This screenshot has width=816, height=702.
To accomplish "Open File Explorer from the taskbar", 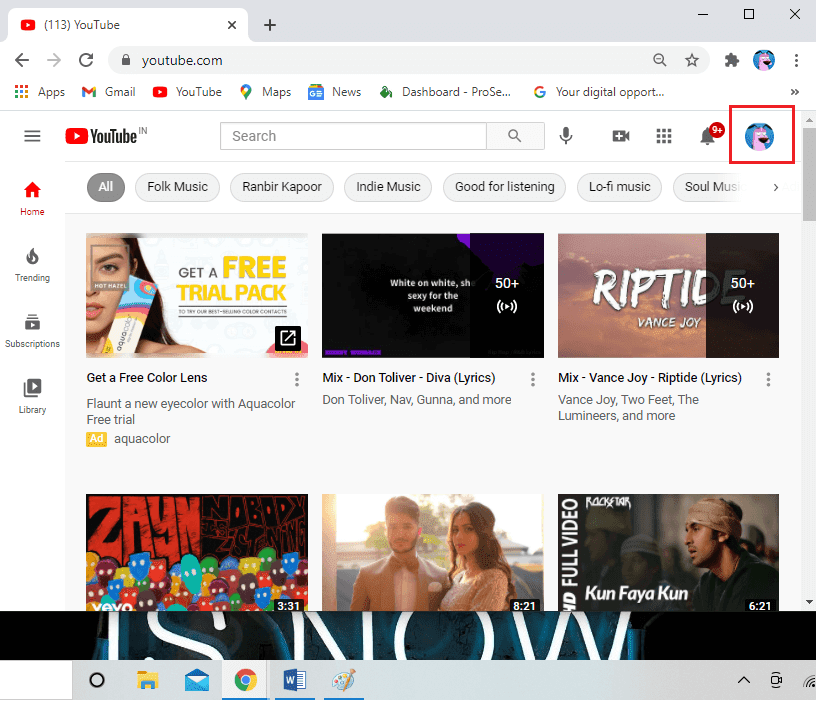I will pos(147,680).
